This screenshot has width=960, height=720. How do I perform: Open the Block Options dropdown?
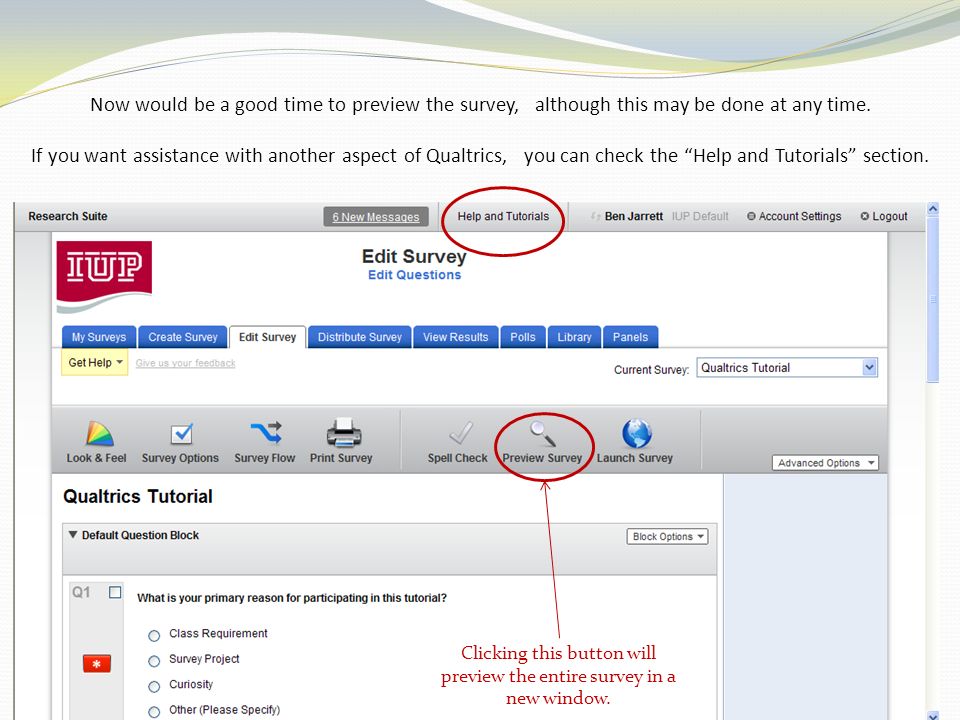[x=667, y=536]
